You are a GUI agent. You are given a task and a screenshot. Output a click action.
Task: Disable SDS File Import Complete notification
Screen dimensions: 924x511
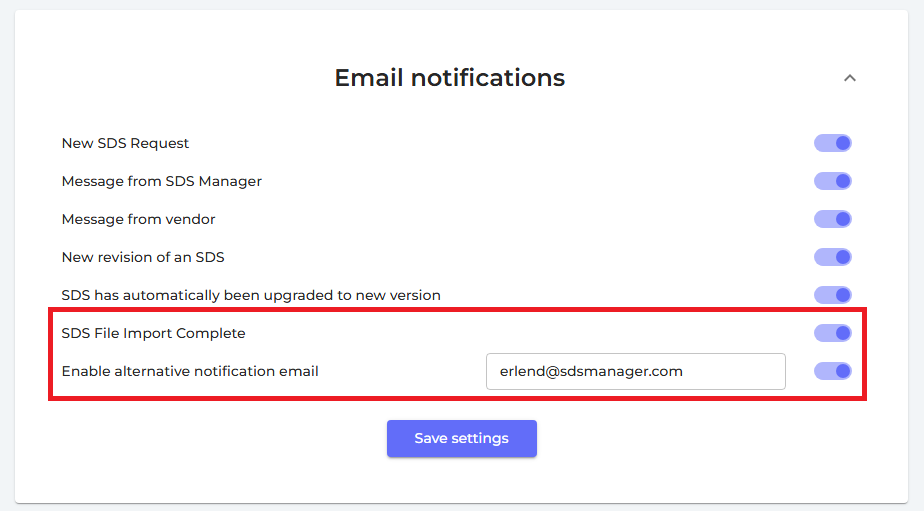tap(832, 333)
